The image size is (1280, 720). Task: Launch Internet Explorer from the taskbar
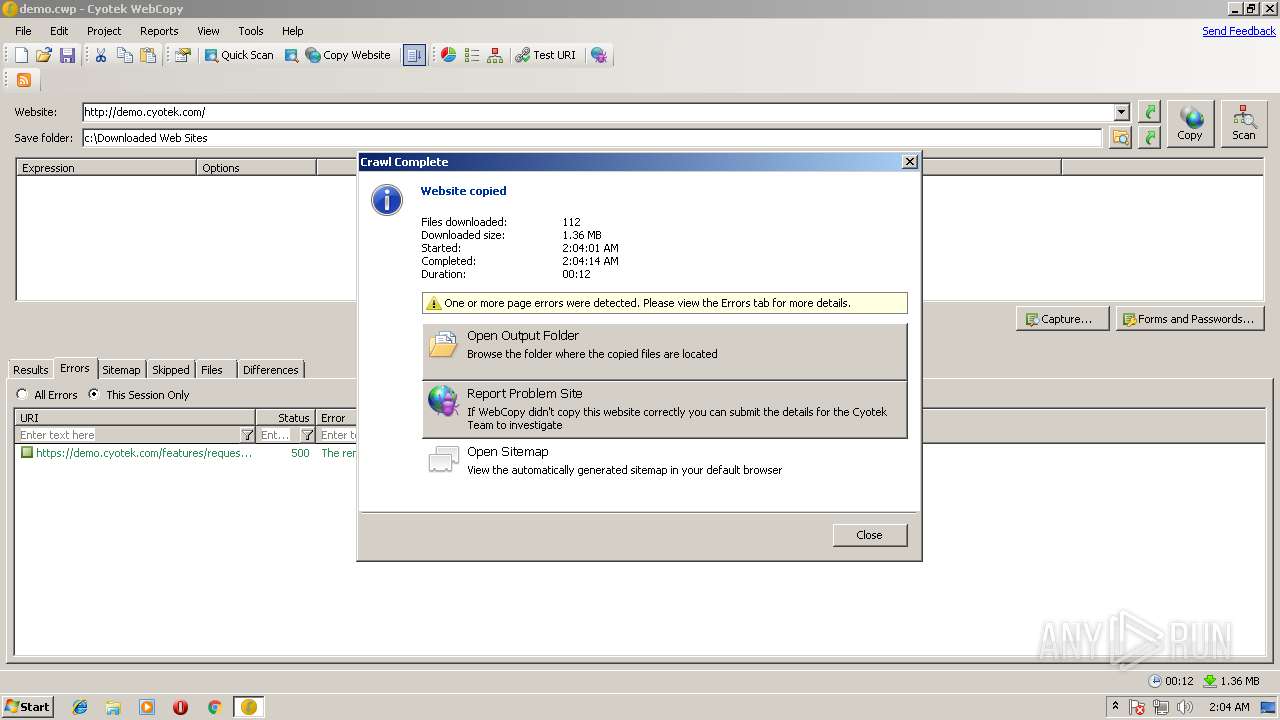[80, 707]
